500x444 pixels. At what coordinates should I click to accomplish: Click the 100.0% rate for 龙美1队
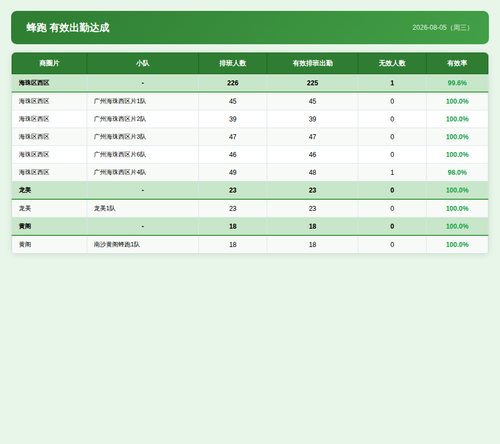pos(457,208)
